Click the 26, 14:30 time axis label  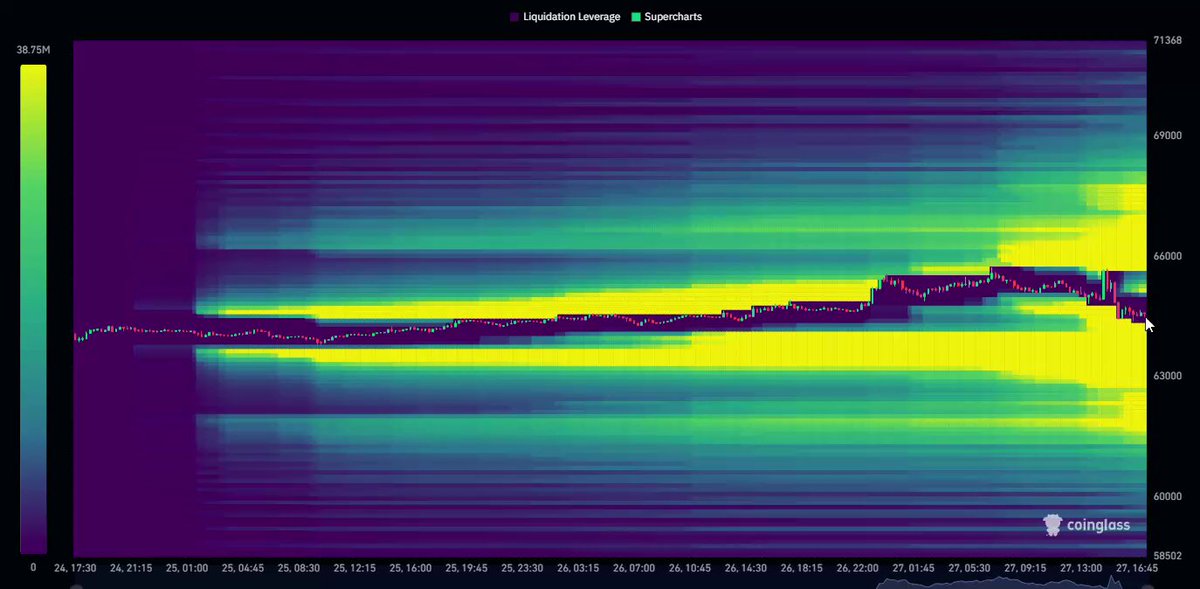(746, 568)
